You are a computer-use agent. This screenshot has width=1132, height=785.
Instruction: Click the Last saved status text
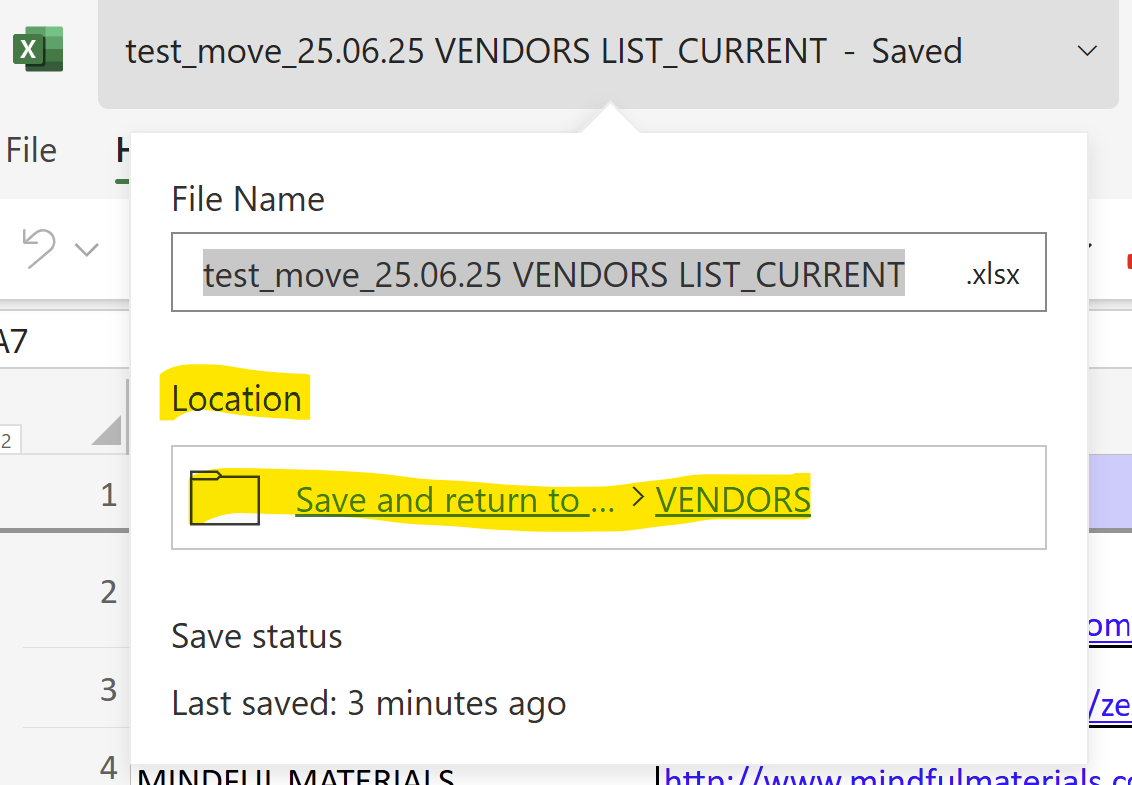(370, 703)
